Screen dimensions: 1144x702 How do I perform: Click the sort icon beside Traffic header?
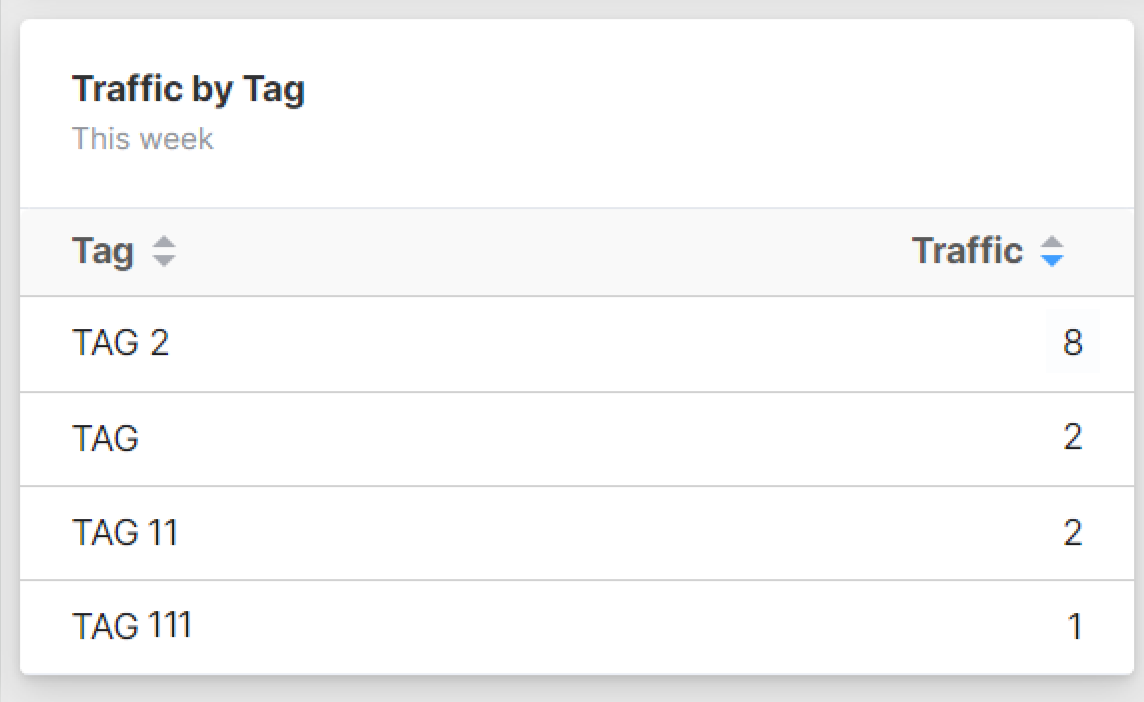click(1051, 251)
